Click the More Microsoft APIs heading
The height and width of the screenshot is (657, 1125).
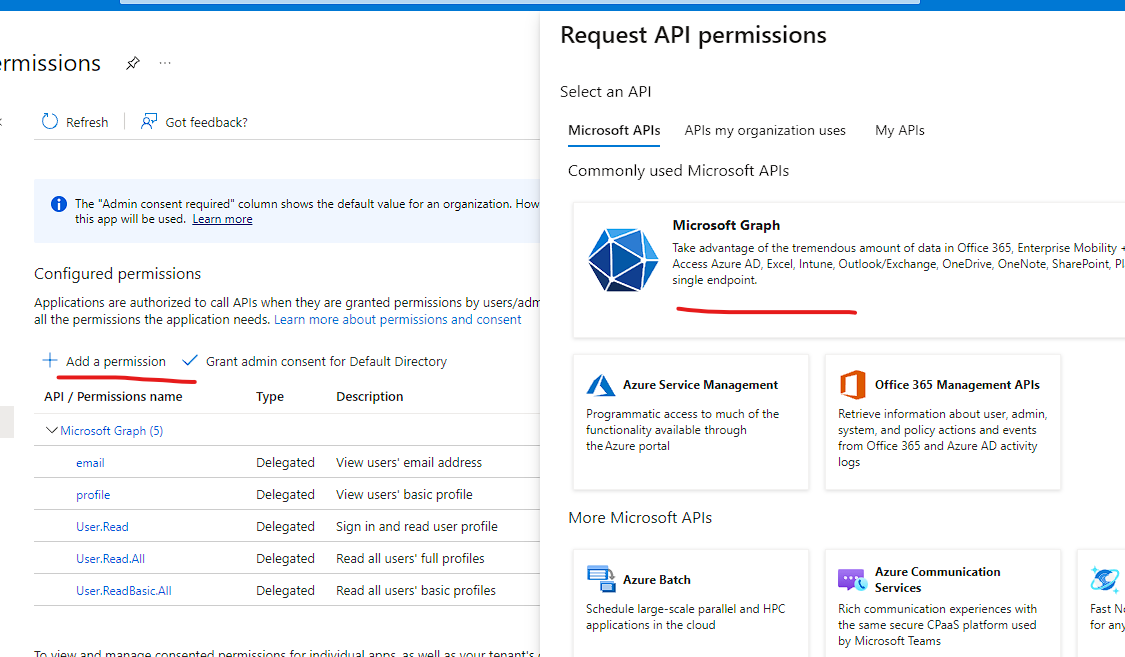click(x=640, y=518)
